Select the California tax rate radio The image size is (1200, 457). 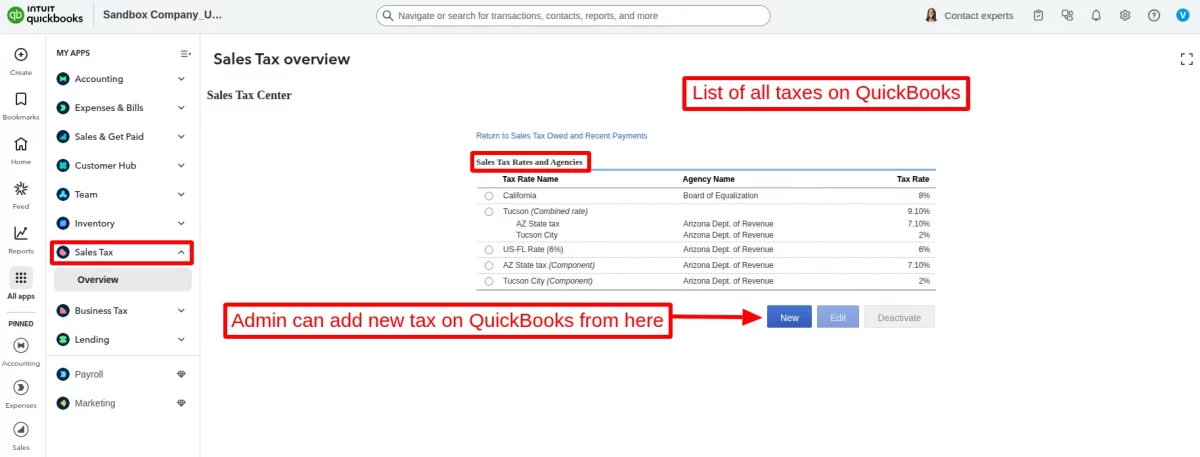(489, 196)
